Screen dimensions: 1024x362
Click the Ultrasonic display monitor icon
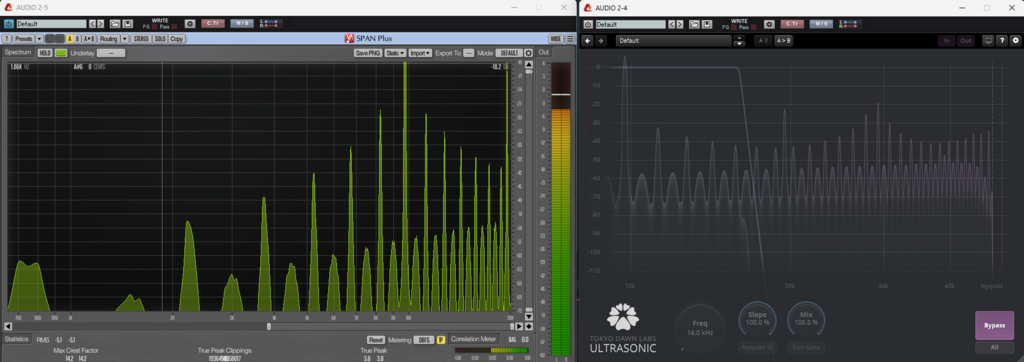988,41
